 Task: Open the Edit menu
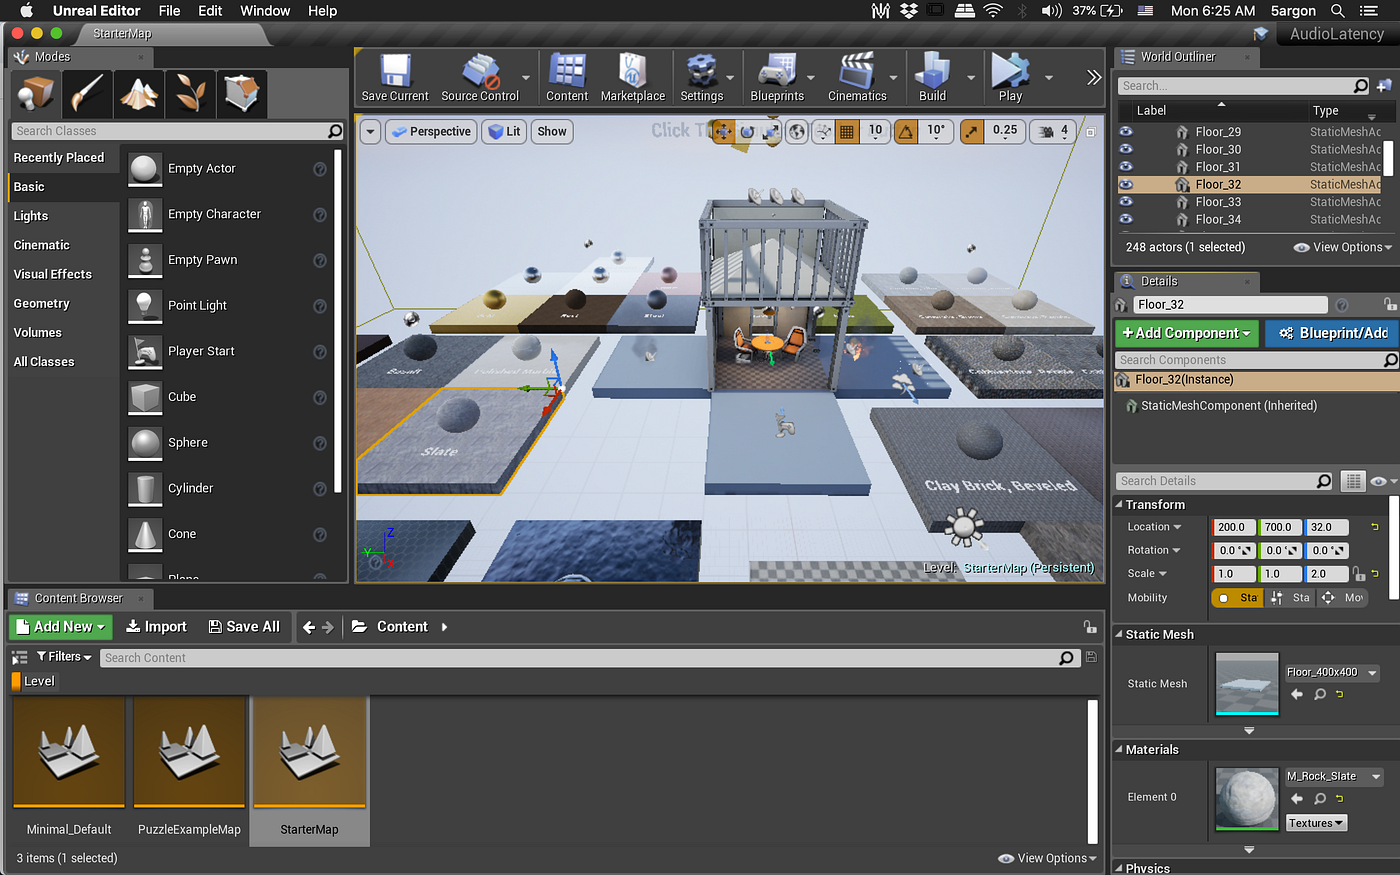210,11
